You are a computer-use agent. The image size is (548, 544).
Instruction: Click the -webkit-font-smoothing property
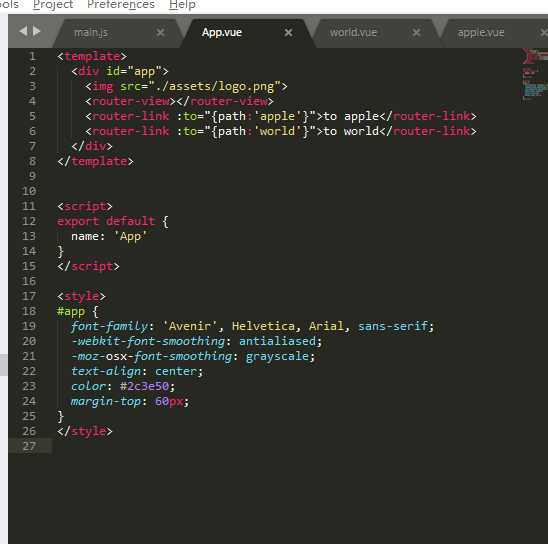coord(148,341)
